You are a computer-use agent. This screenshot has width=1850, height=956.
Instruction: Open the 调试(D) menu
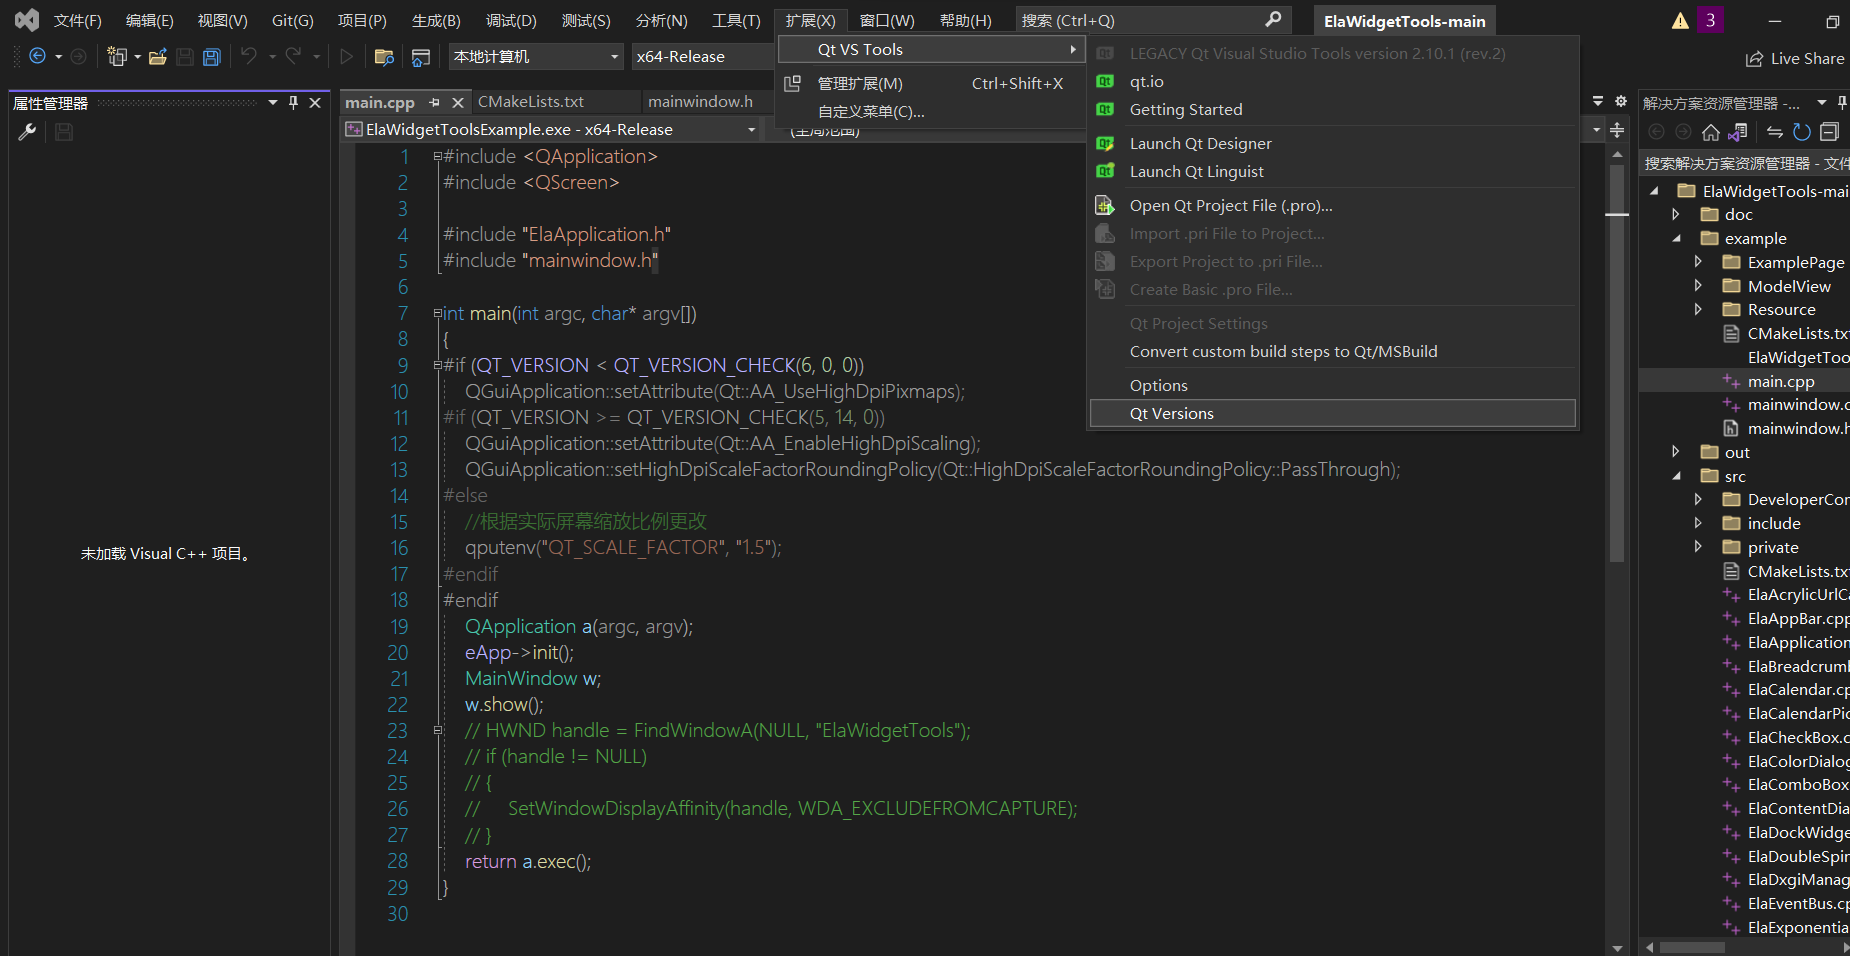coord(511,20)
